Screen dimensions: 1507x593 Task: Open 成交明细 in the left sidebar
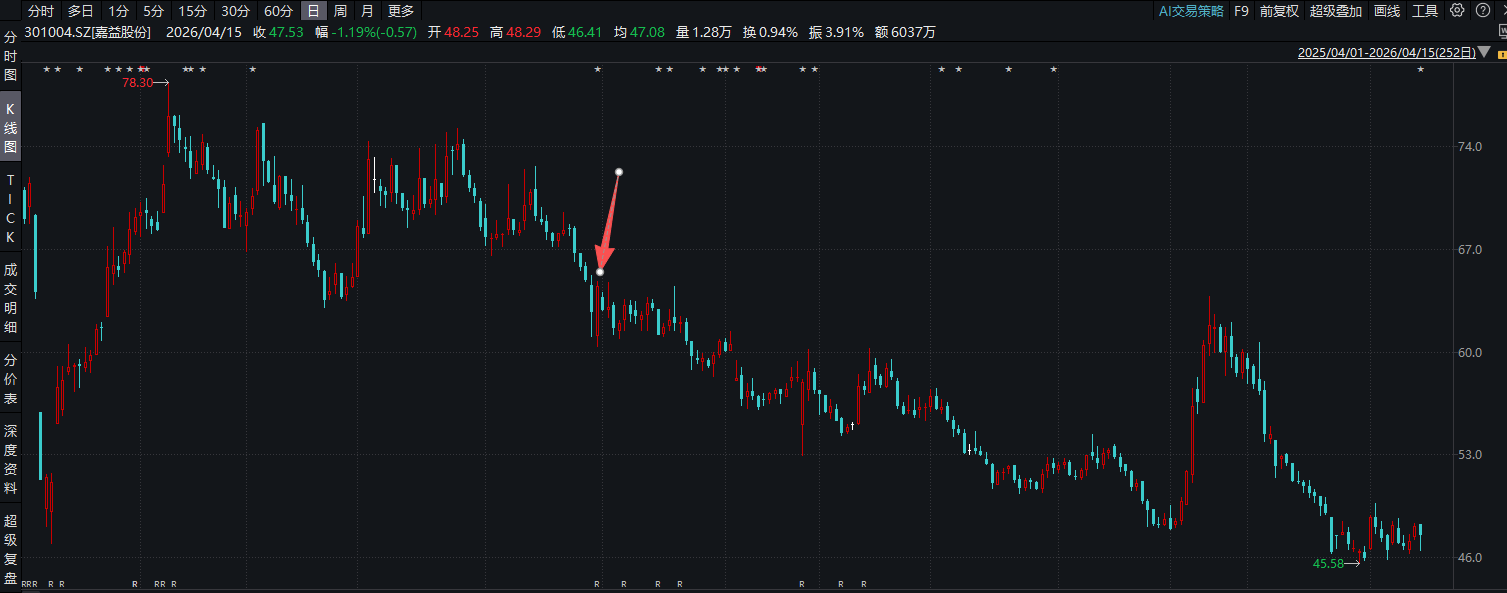[11, 298]
